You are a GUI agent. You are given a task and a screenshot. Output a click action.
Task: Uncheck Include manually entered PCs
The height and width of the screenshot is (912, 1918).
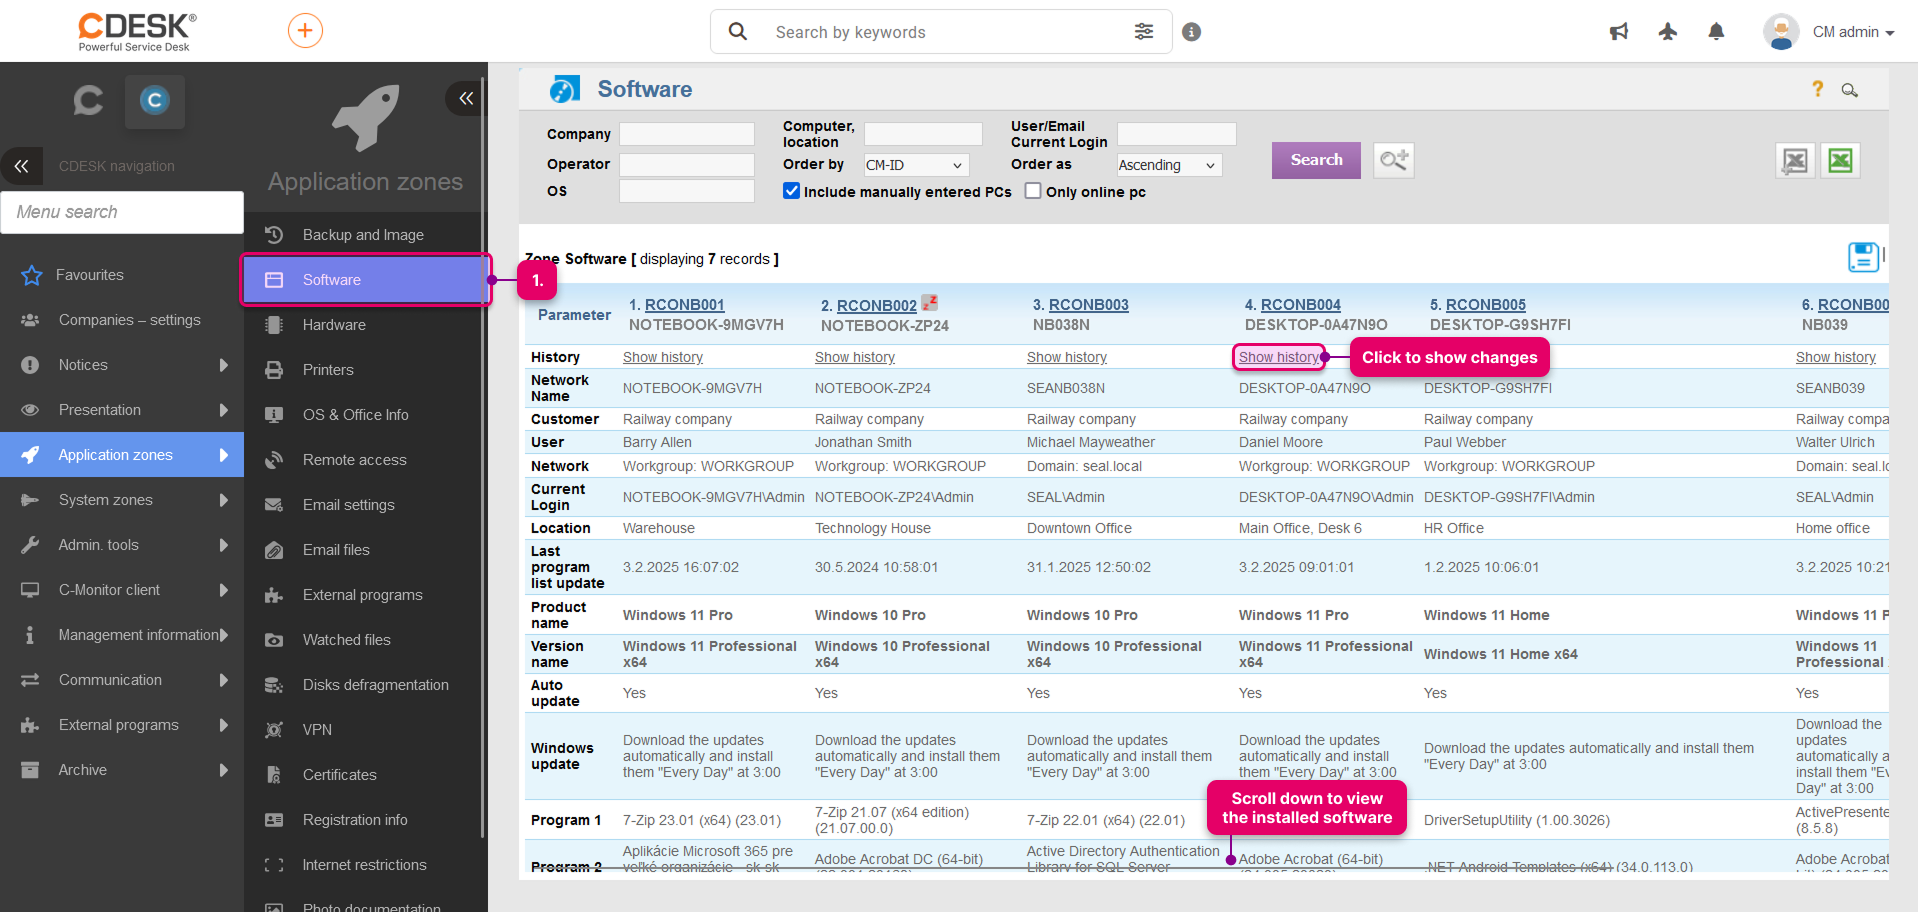coord(792,191)
